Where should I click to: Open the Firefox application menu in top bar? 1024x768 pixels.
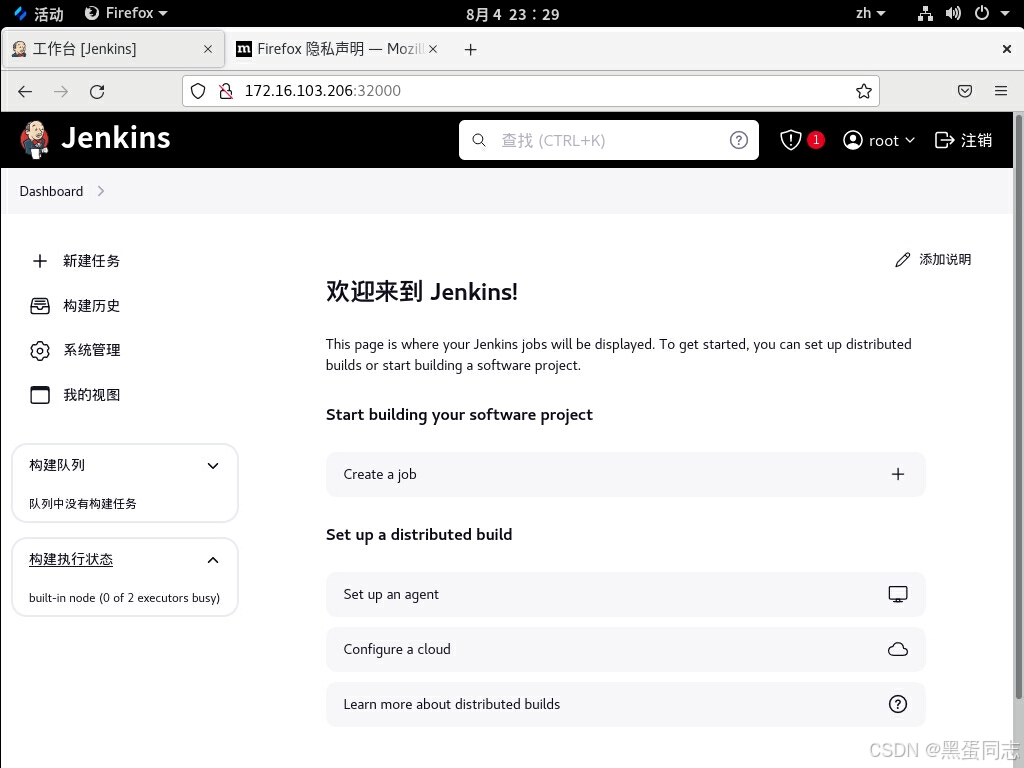point(126,13)
